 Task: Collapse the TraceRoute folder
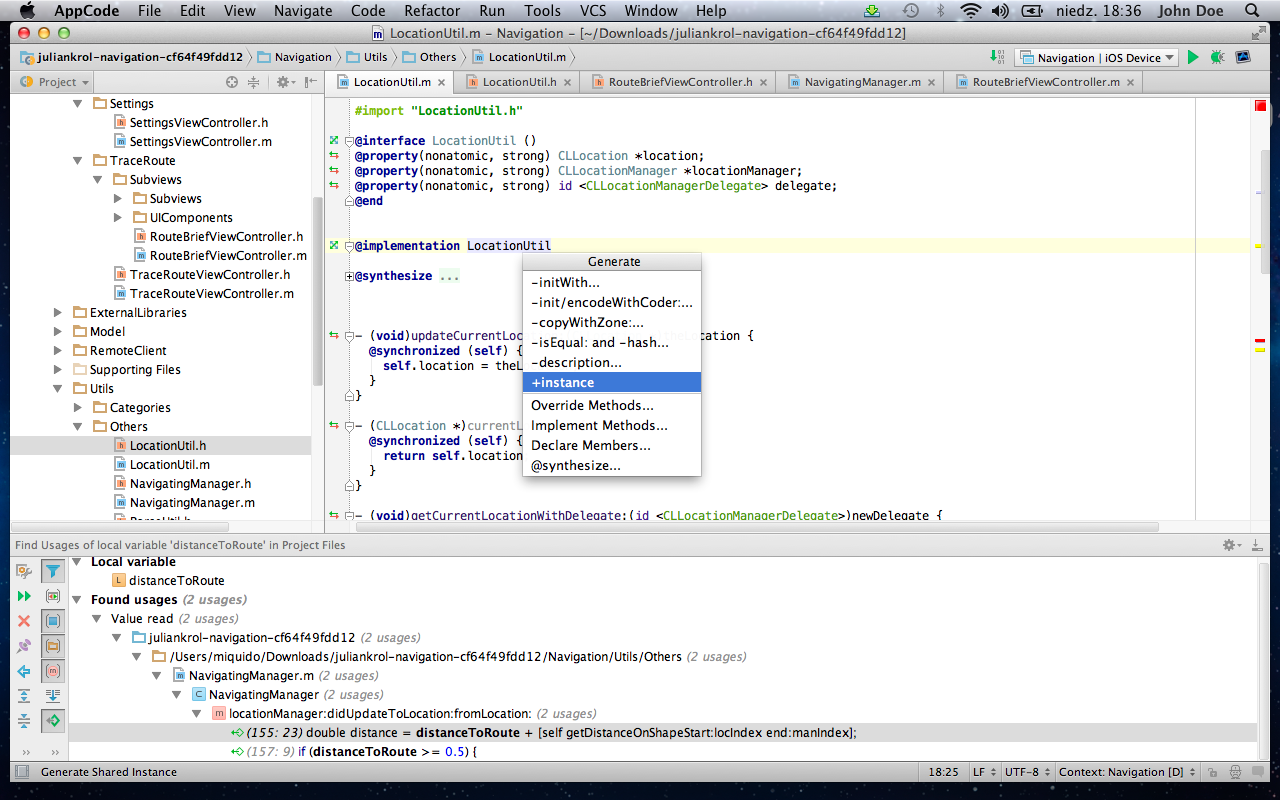pos(78,160)
